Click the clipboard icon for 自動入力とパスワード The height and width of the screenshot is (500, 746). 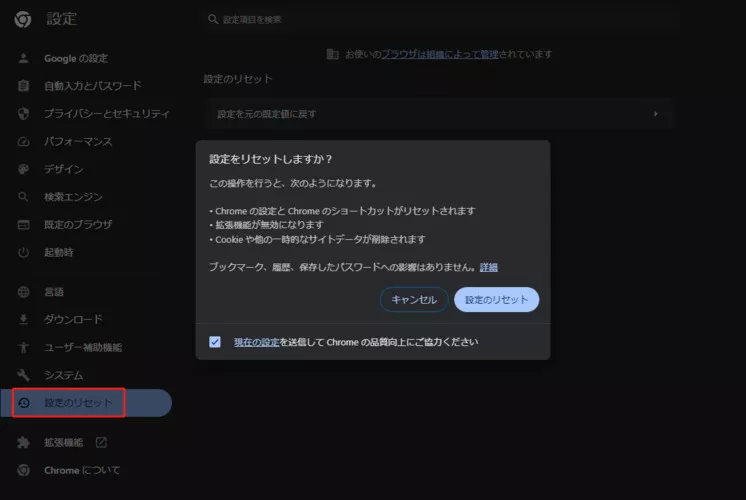[x=23, y=86]
